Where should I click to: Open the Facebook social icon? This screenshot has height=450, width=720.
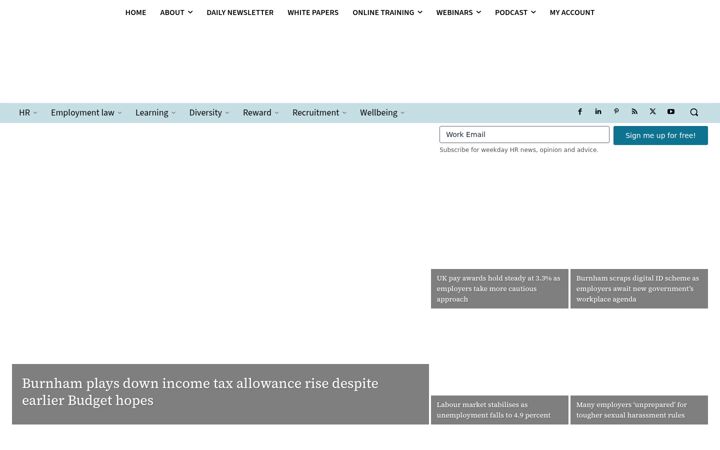pyautogui.click(x=579, y=112)
